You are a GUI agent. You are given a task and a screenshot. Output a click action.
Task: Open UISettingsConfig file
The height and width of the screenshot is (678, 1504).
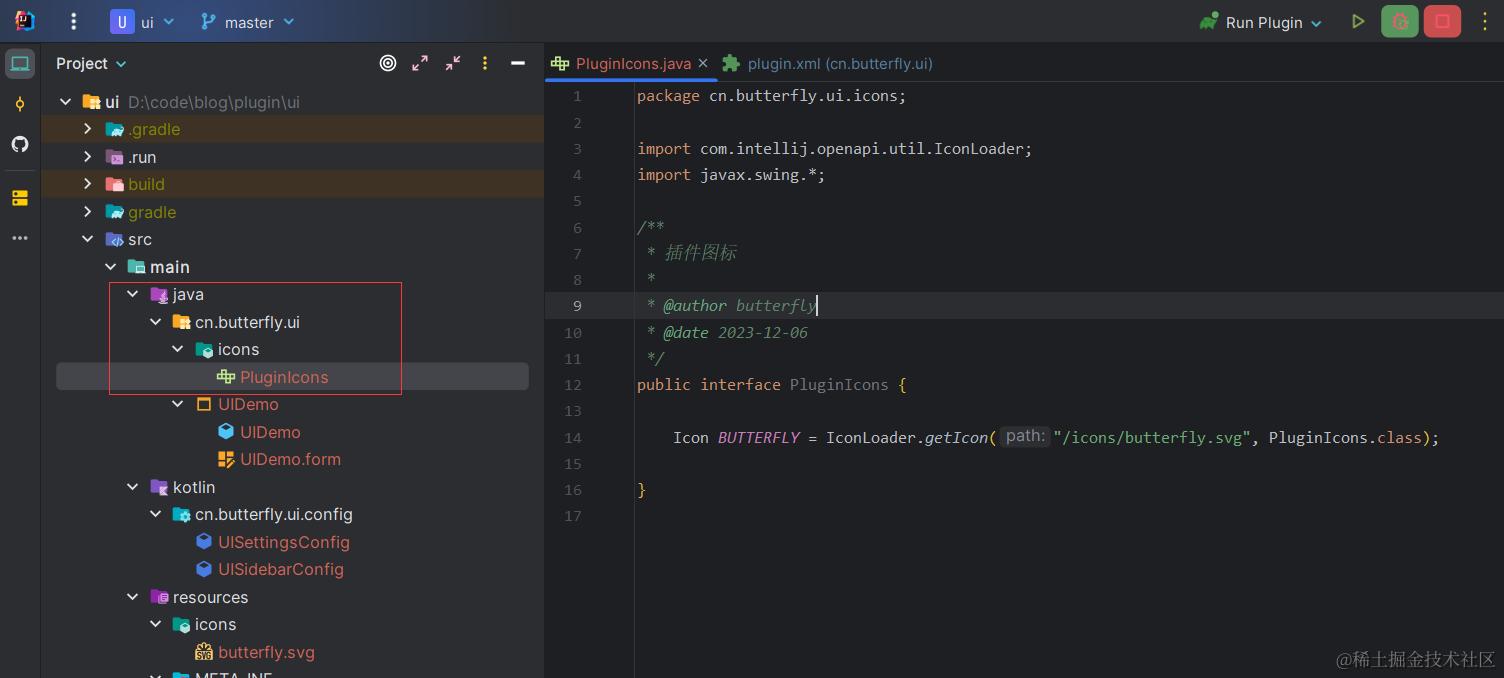[x=284, y=542]
